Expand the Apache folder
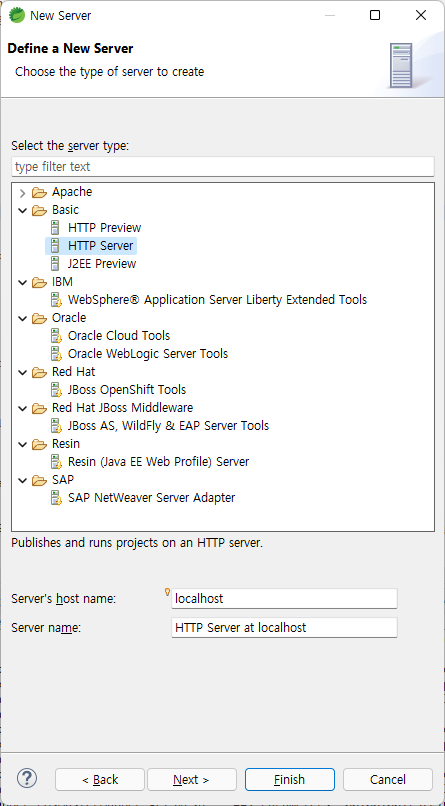The height and width of the screenshot is (806, 445). [22, 193]
